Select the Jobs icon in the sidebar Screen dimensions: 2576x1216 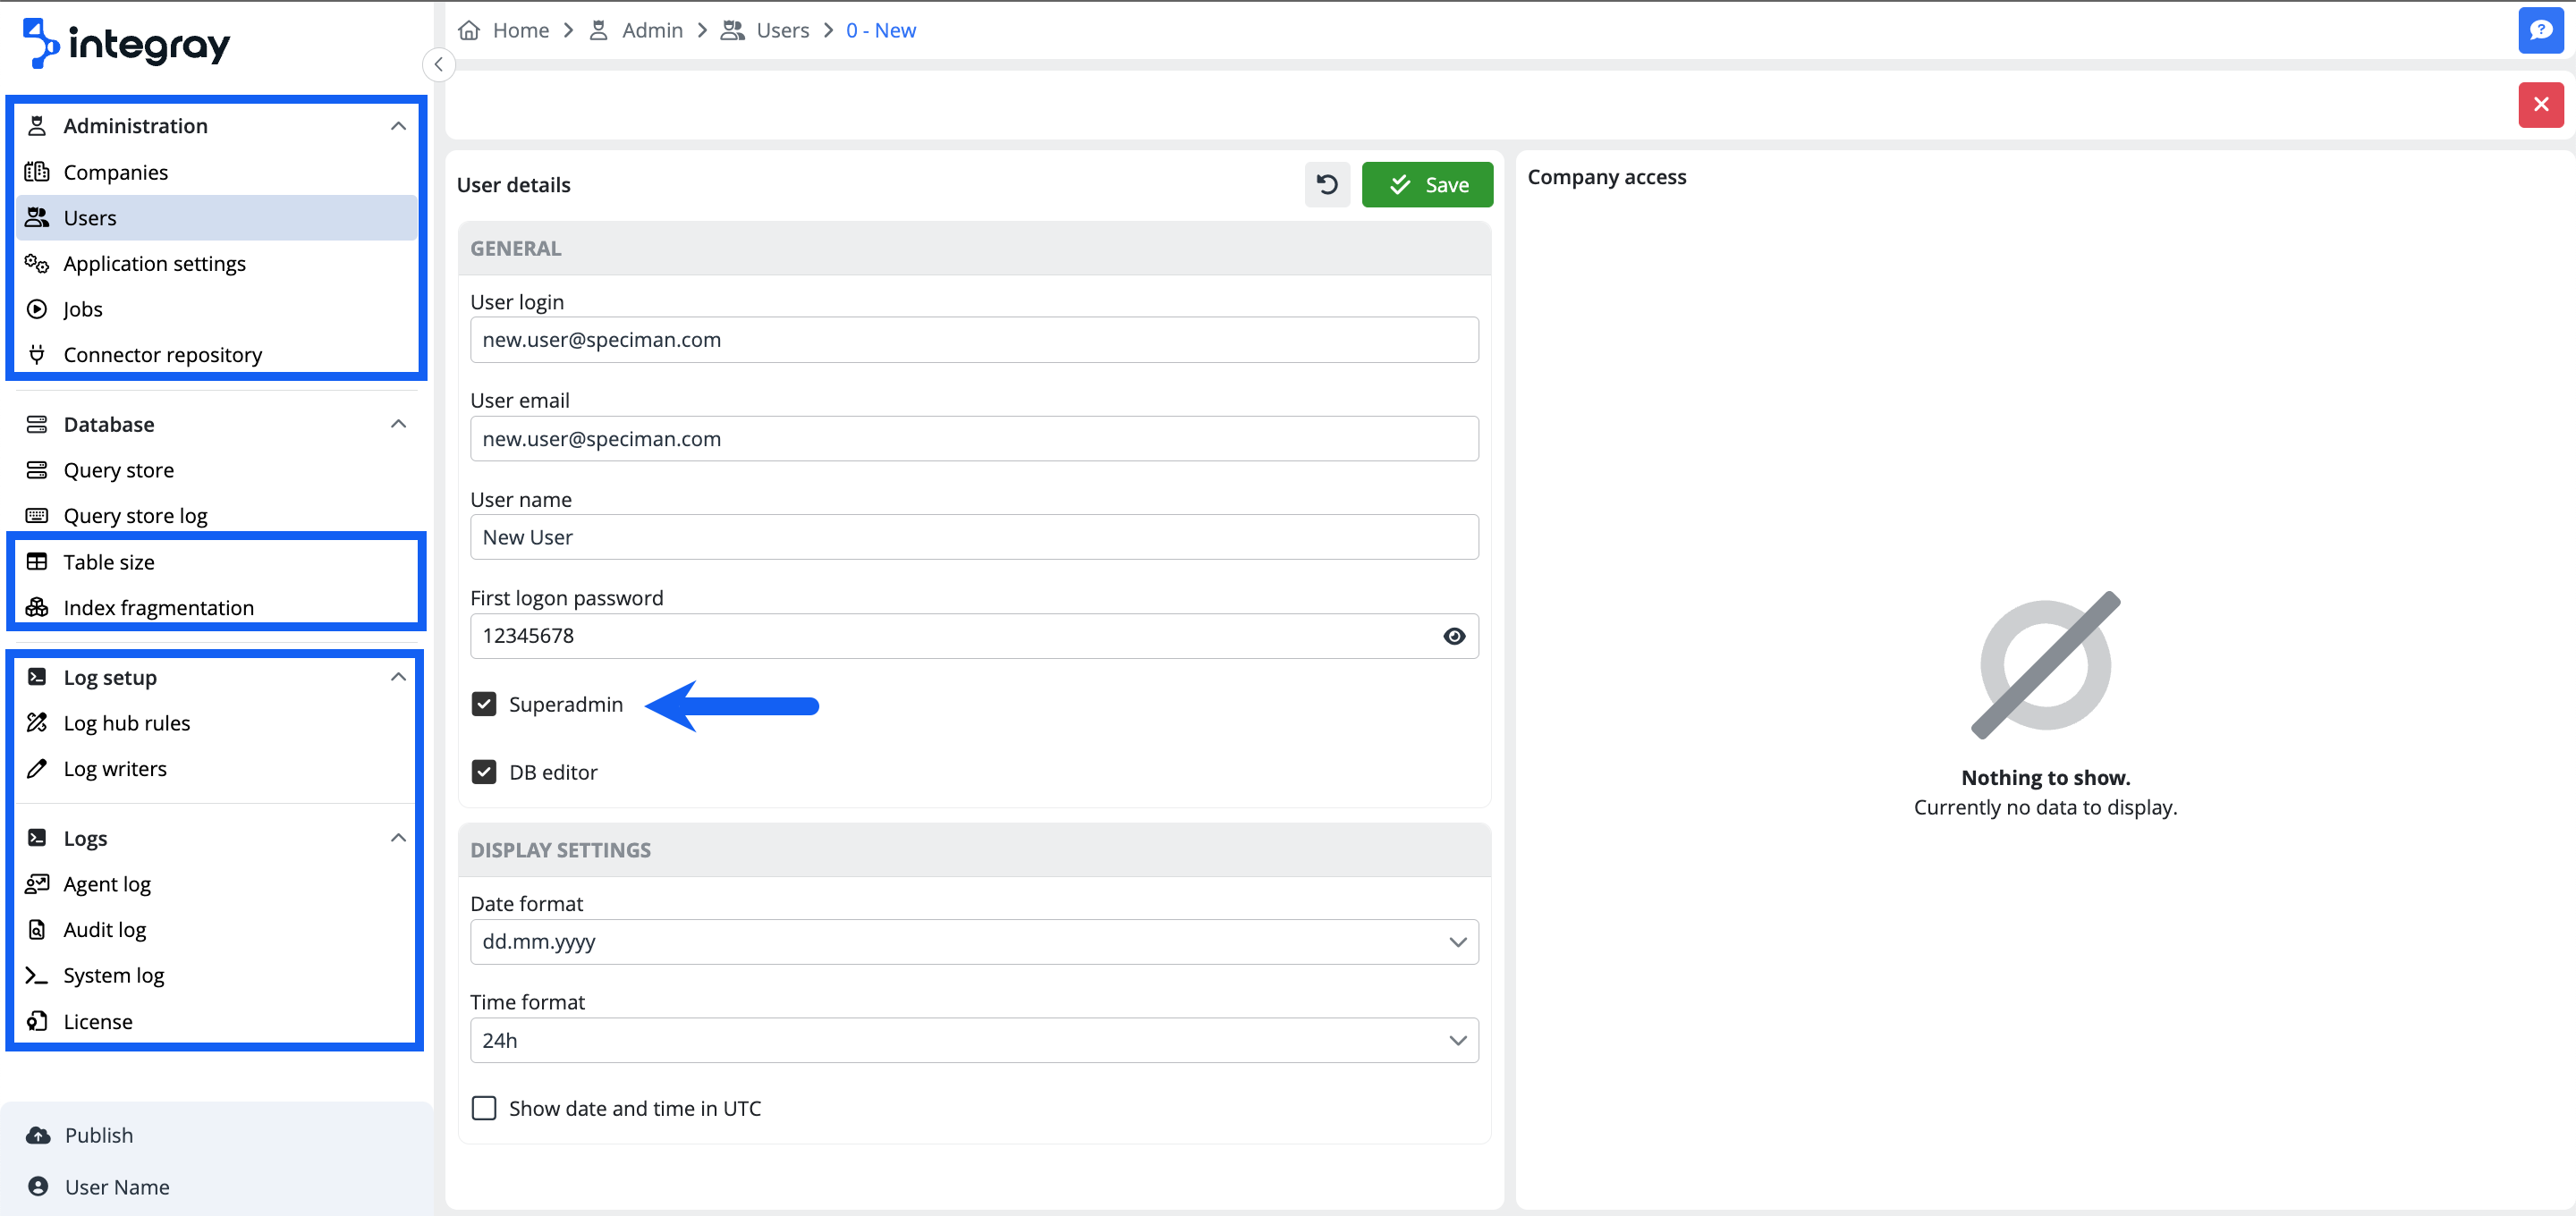(x=36, y=308)
